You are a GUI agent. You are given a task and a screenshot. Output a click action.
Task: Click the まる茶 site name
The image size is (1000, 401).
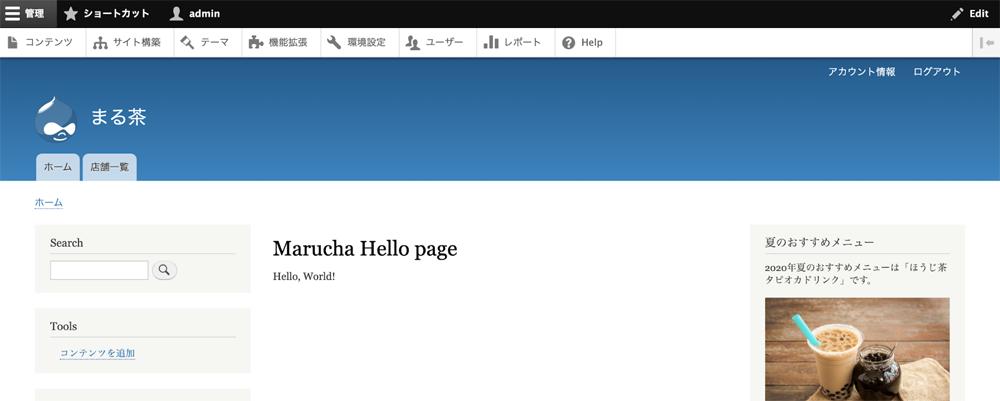118,117
